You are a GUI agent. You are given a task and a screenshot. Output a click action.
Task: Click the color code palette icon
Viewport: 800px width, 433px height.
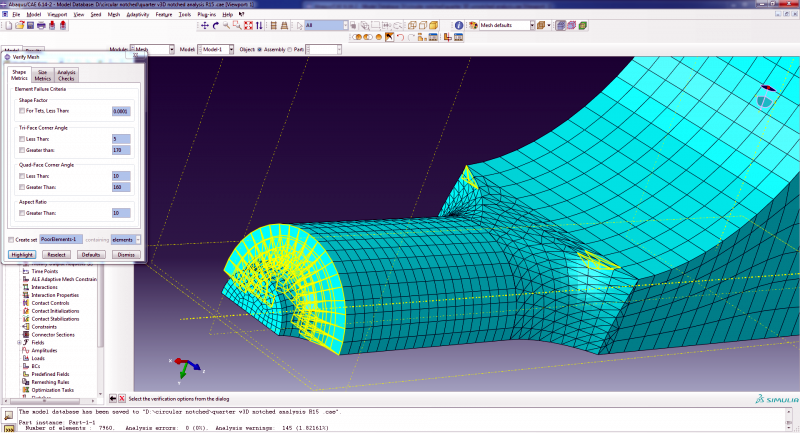pos(473,26)
